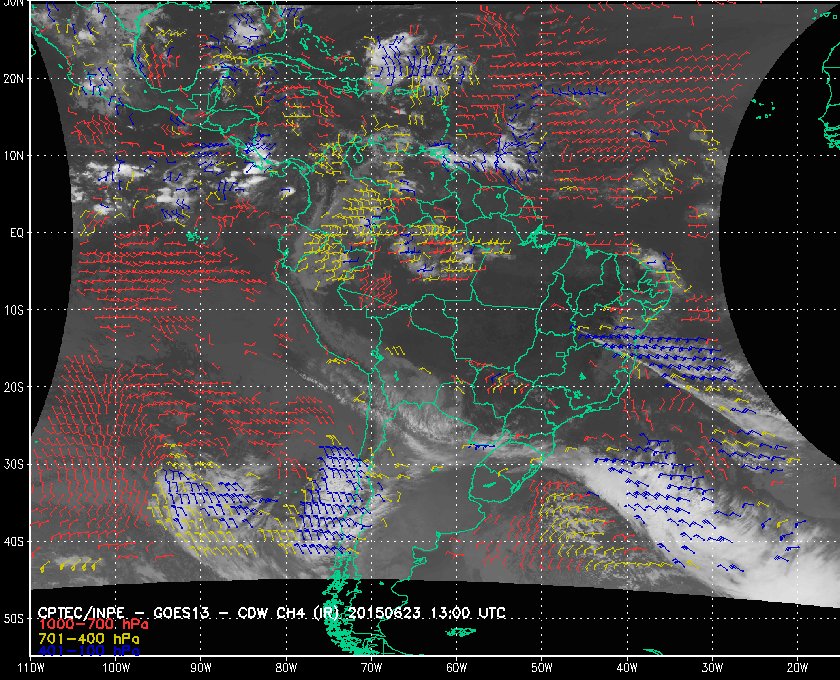Click the 60W longitude label
This screenshot has height=680, width=840.
click(x=456, y=668)
